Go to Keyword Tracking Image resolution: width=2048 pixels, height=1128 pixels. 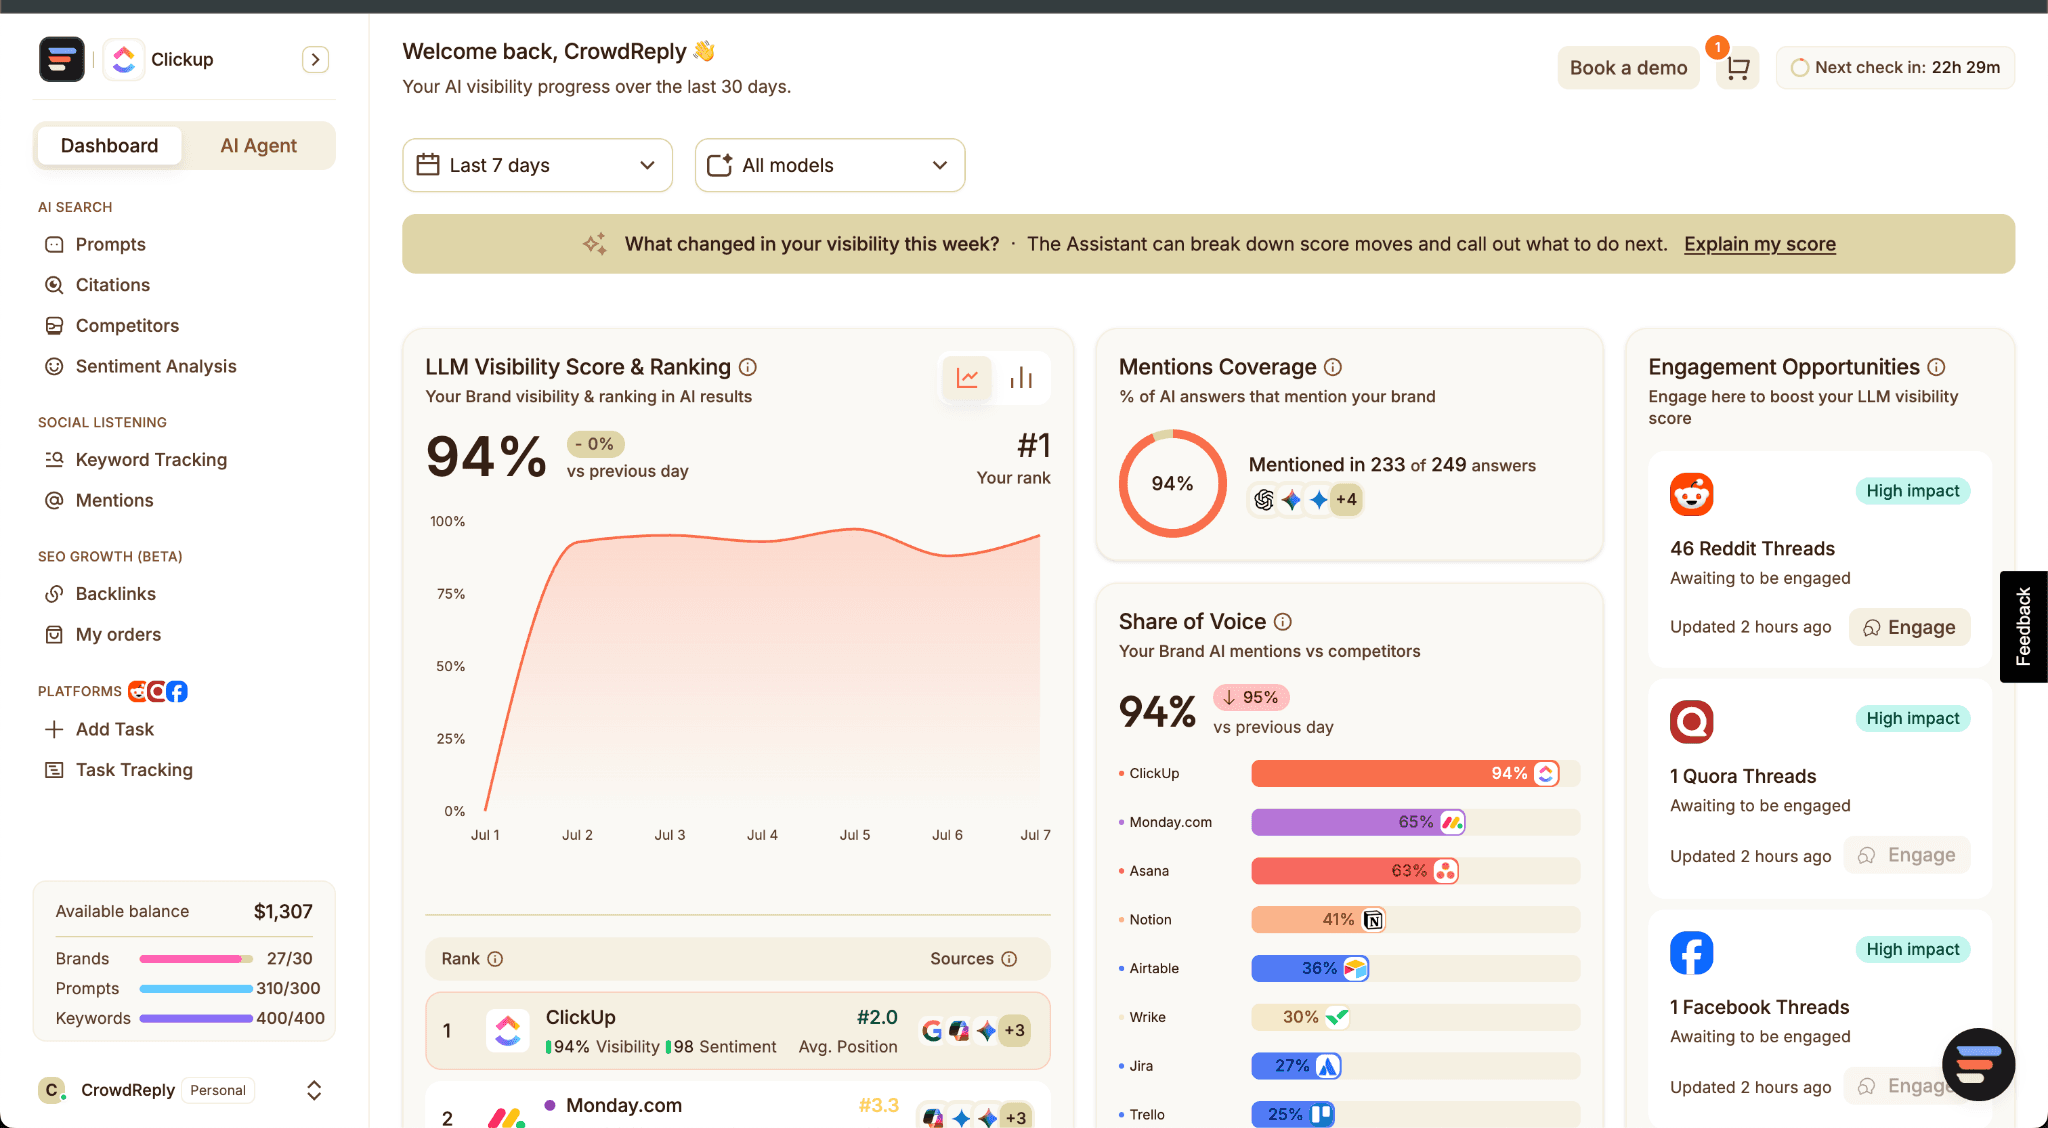coord(151,459)
